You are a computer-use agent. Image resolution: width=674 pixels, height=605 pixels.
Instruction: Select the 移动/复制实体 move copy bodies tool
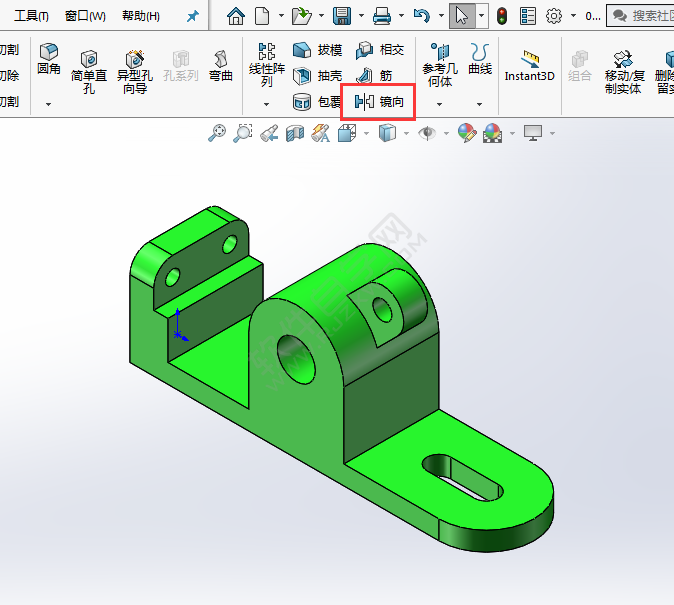pos(623,72)
